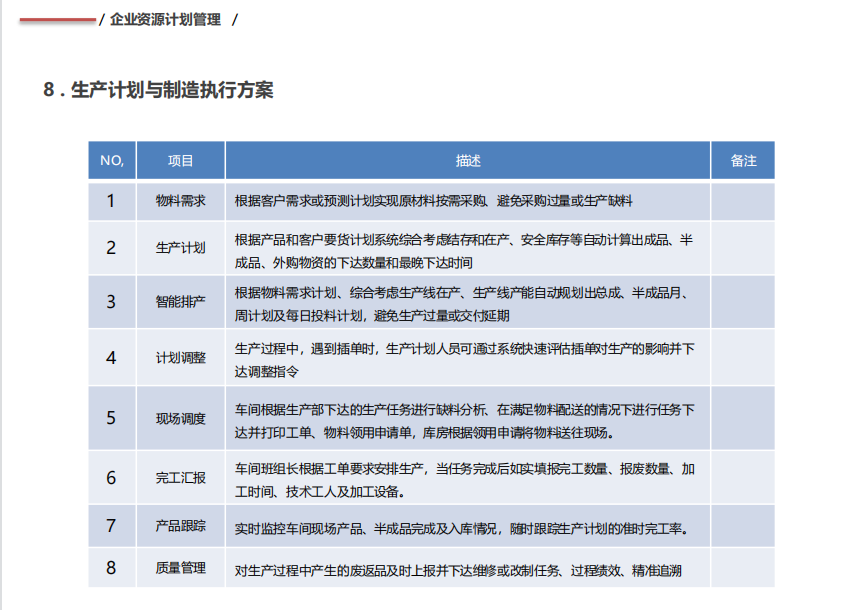Click the empty 备注 cell in row 5
Image resolution: width=861 pixels, height=610 pixels.
pyautogui.click(x=743, y=418)
